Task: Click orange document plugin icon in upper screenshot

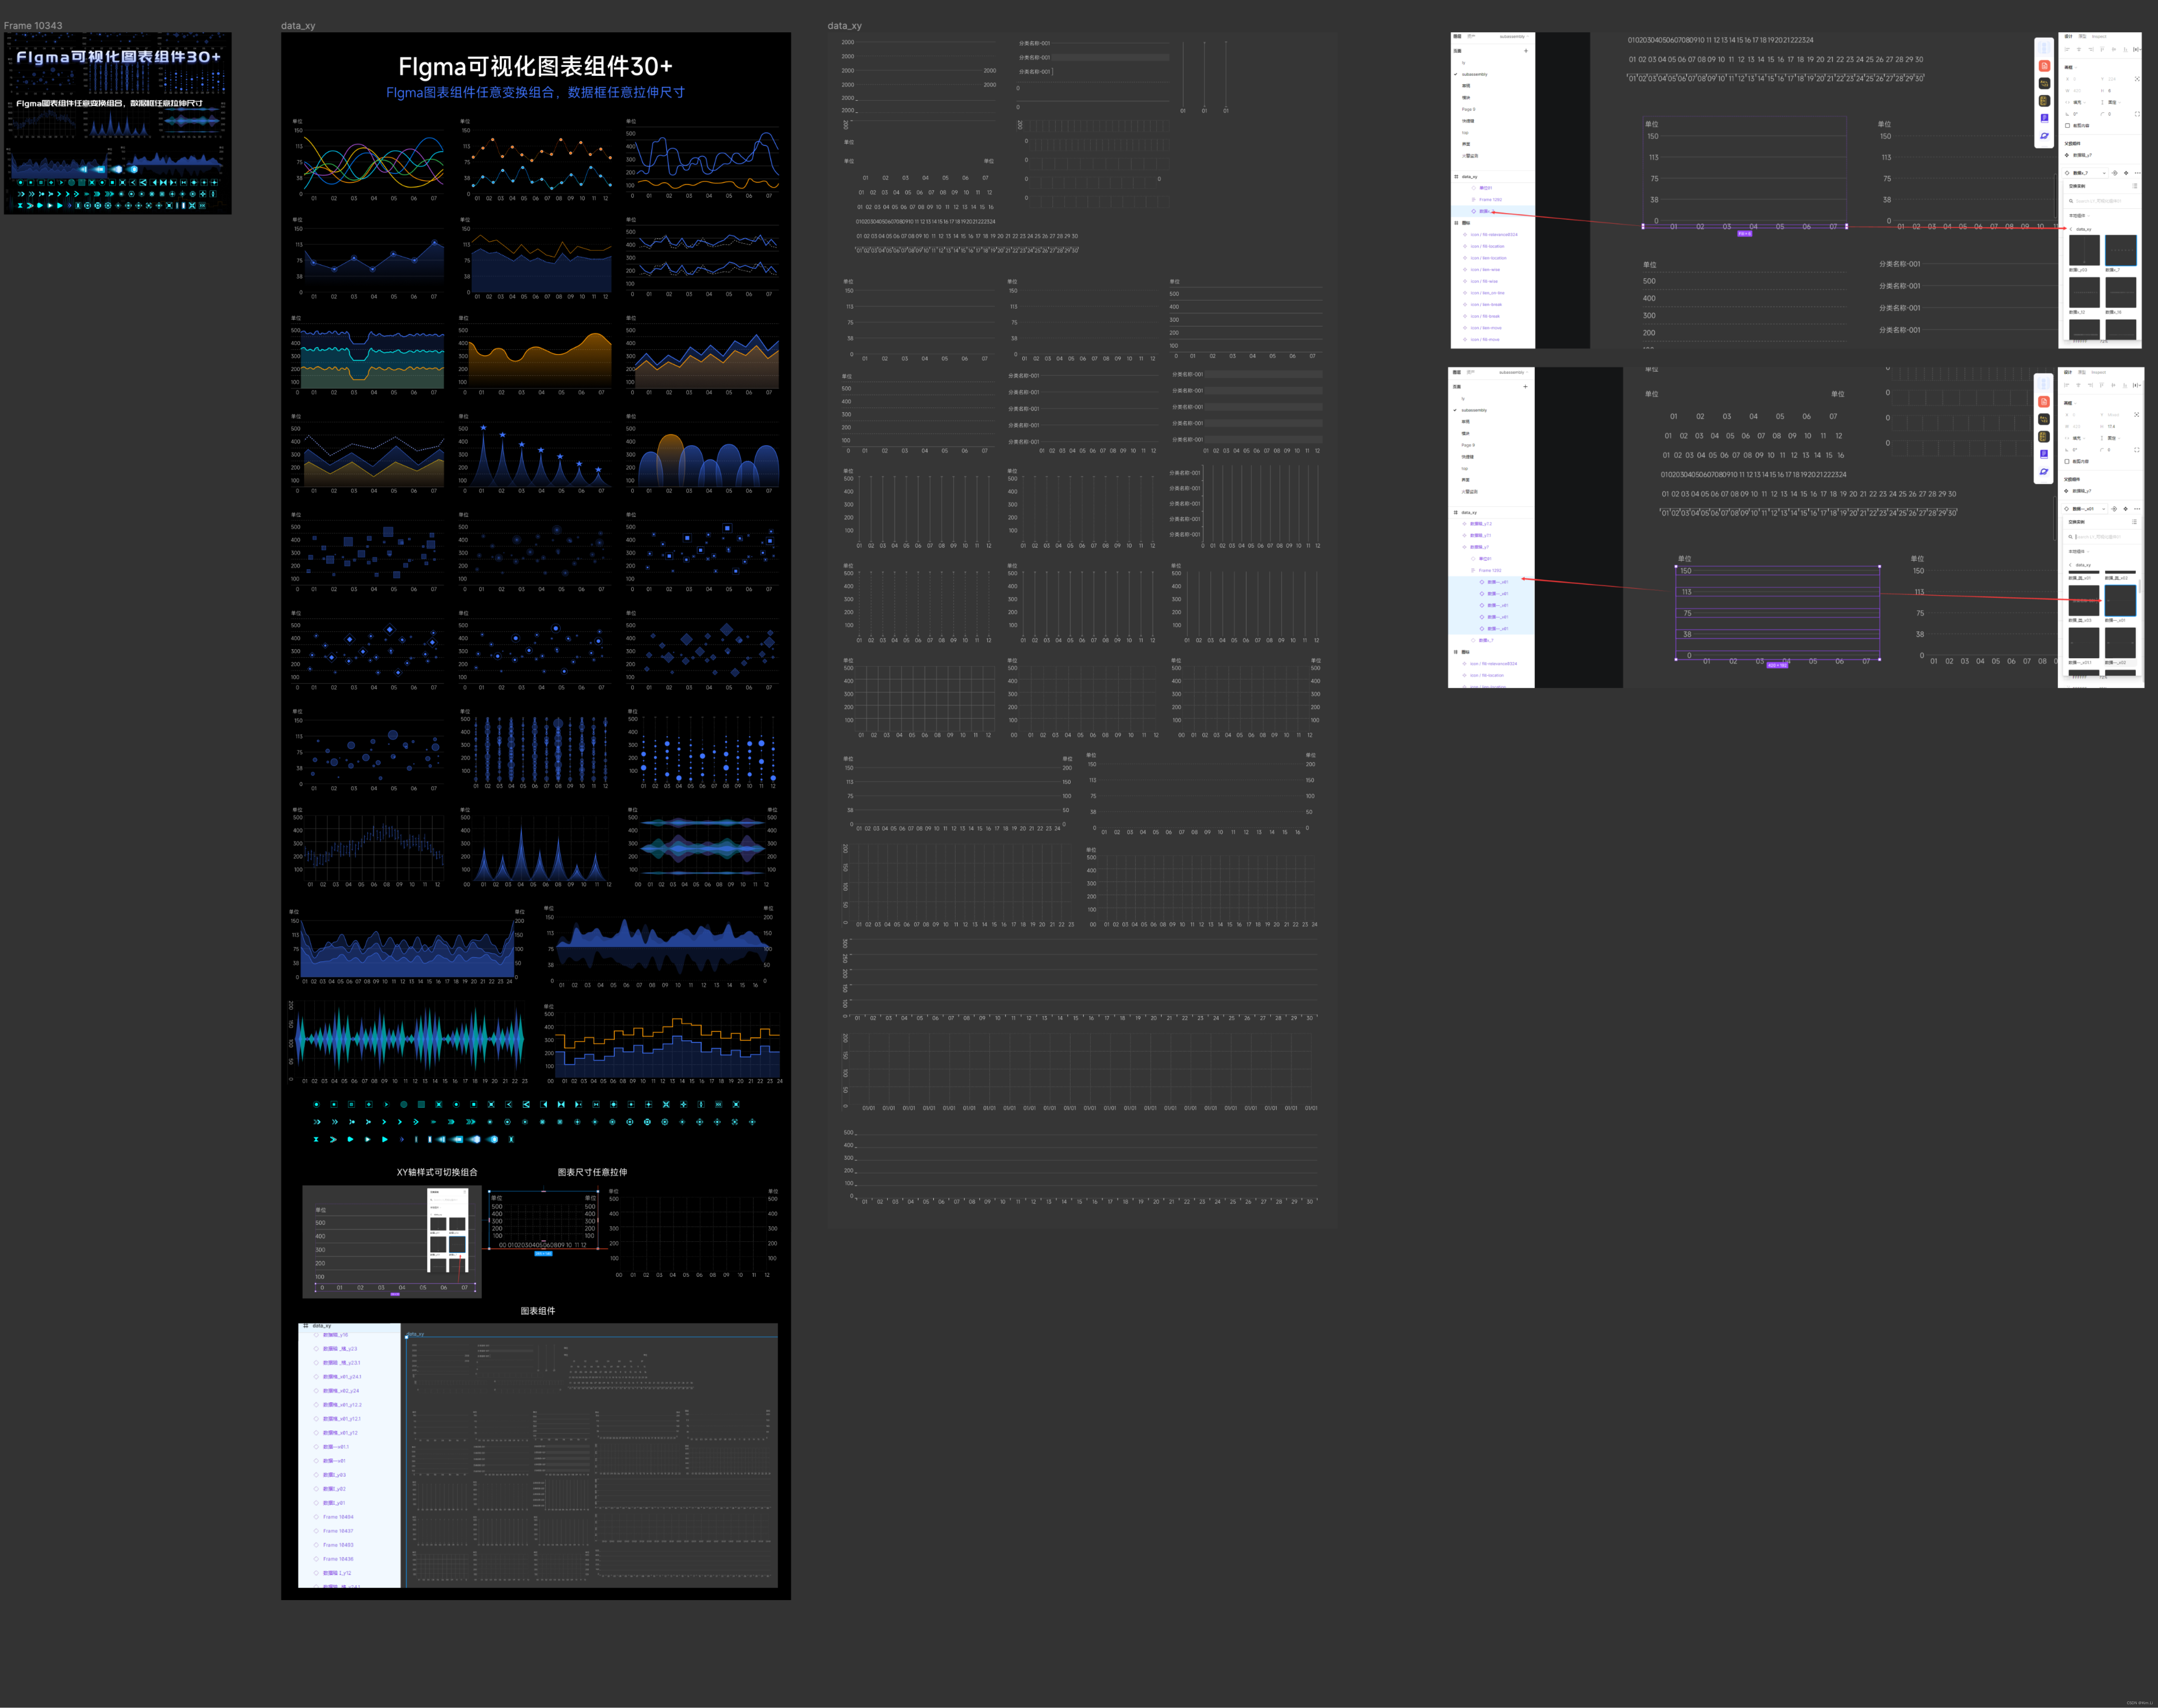Action: 2045,66
